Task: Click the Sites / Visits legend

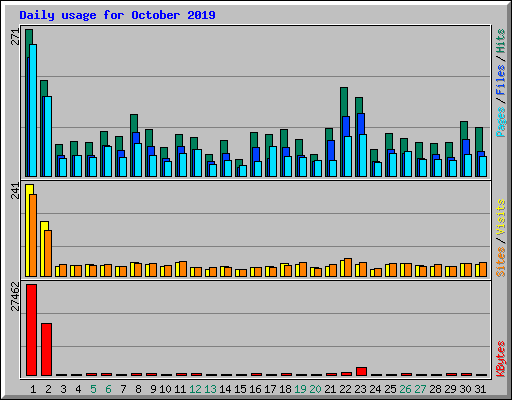Action: [x=501, y=238]
